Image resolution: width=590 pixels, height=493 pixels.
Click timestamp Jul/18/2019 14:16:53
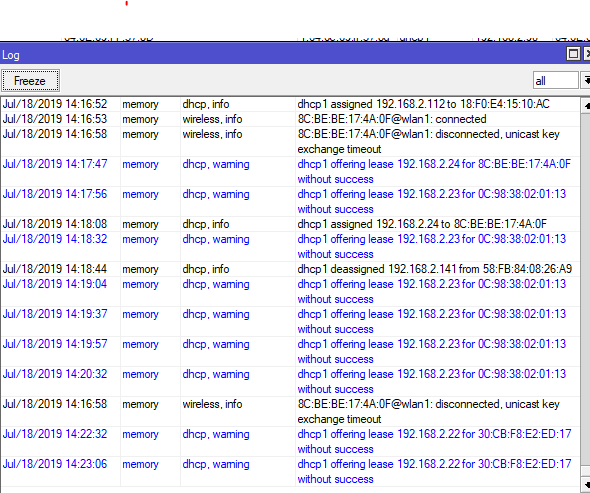tap(55, 119)
